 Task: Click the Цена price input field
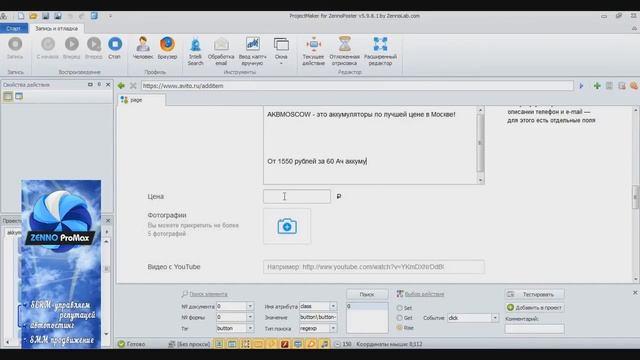pos(297,196)
